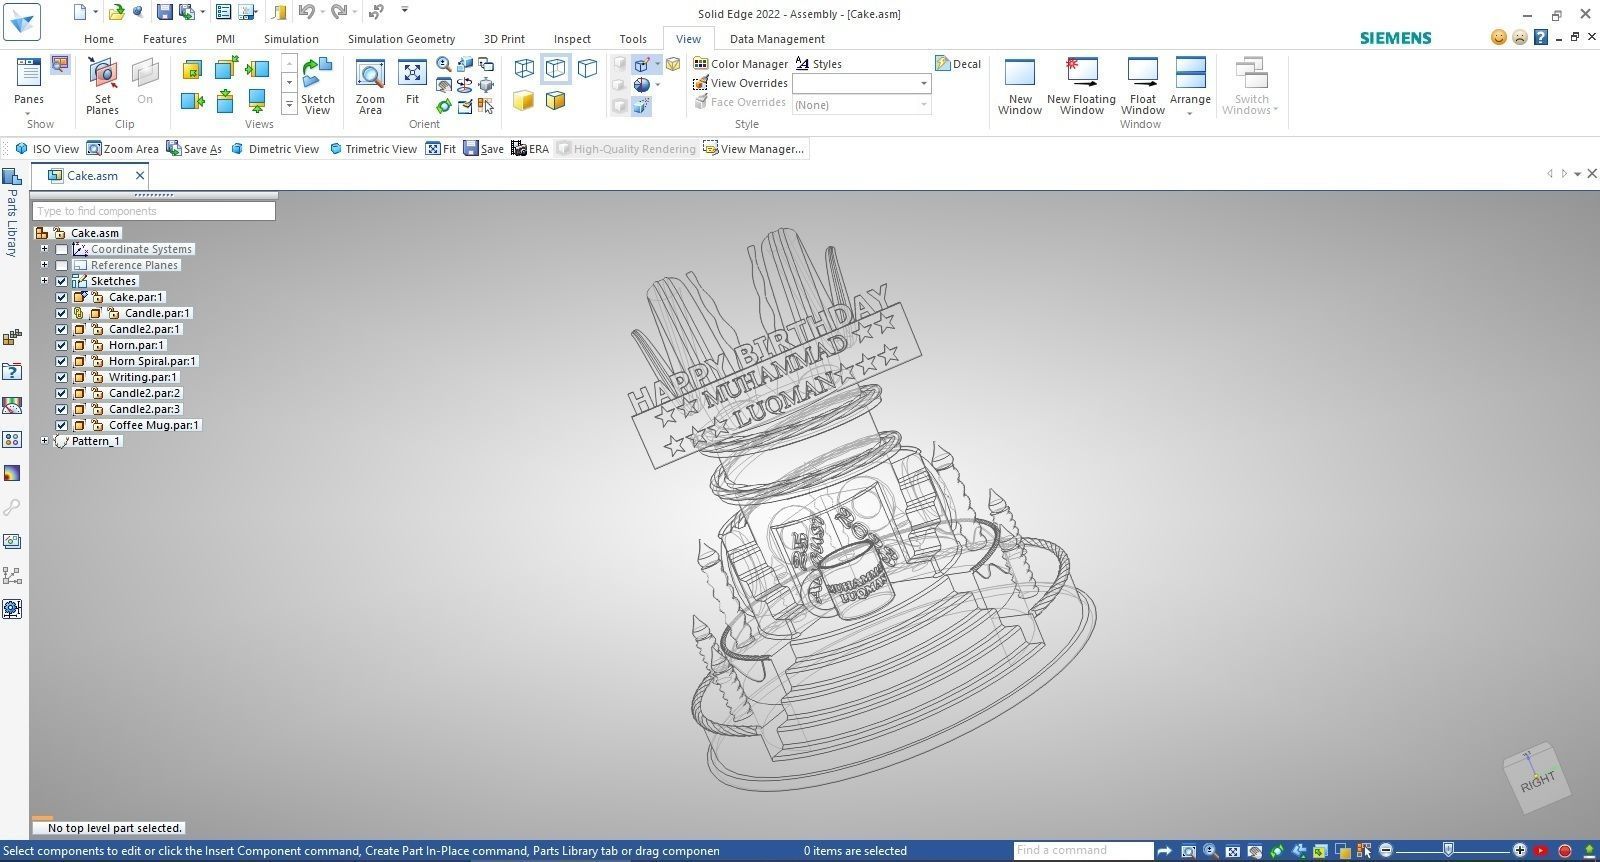This screenshot has height=862, width=1600.
Task: Open New Floating Window
Action: 1081,86
